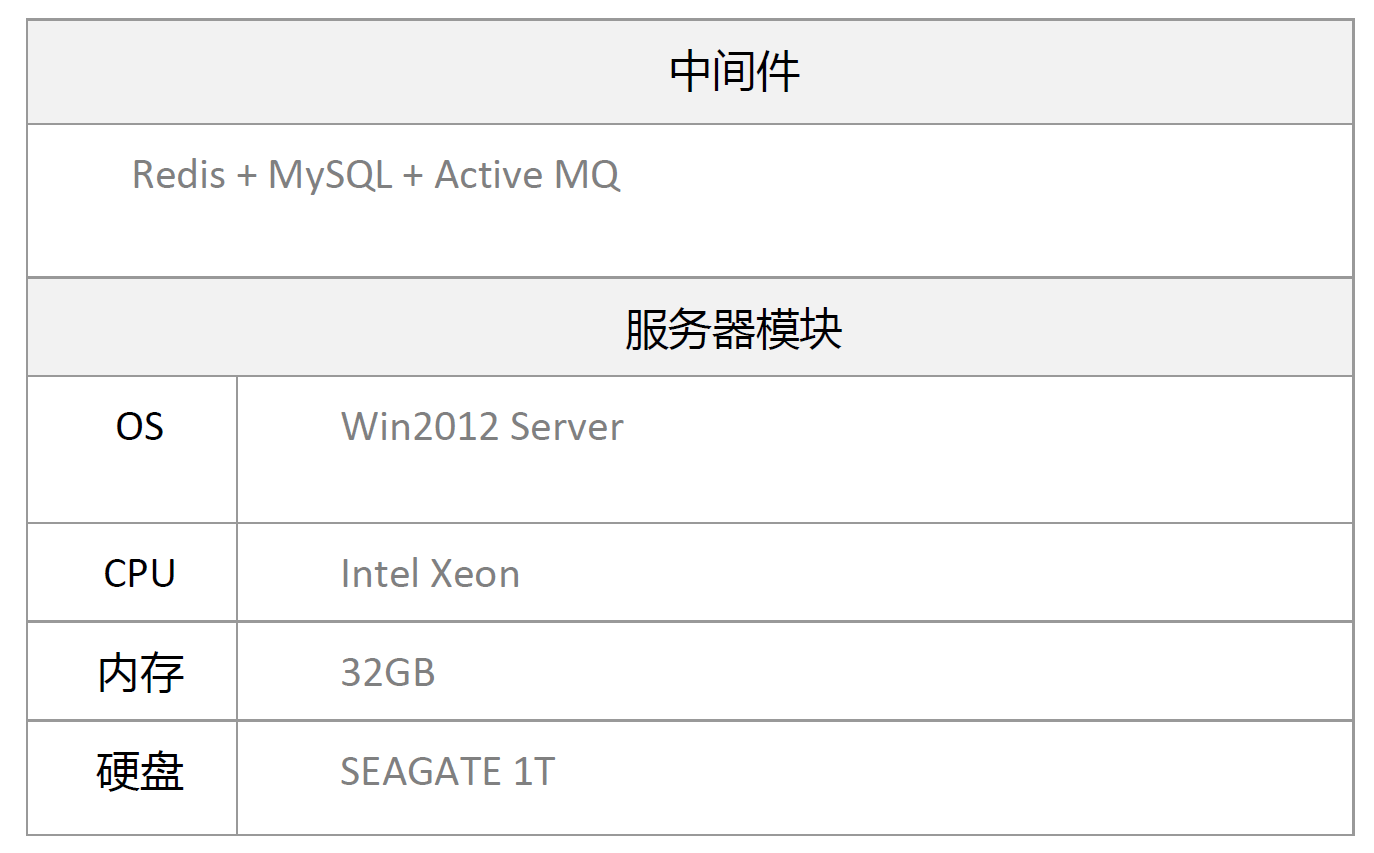Select the SEAGATE 1T disk value
Image resolution: width=1374 pixels, height=853 pixels.
click(447, 771)
